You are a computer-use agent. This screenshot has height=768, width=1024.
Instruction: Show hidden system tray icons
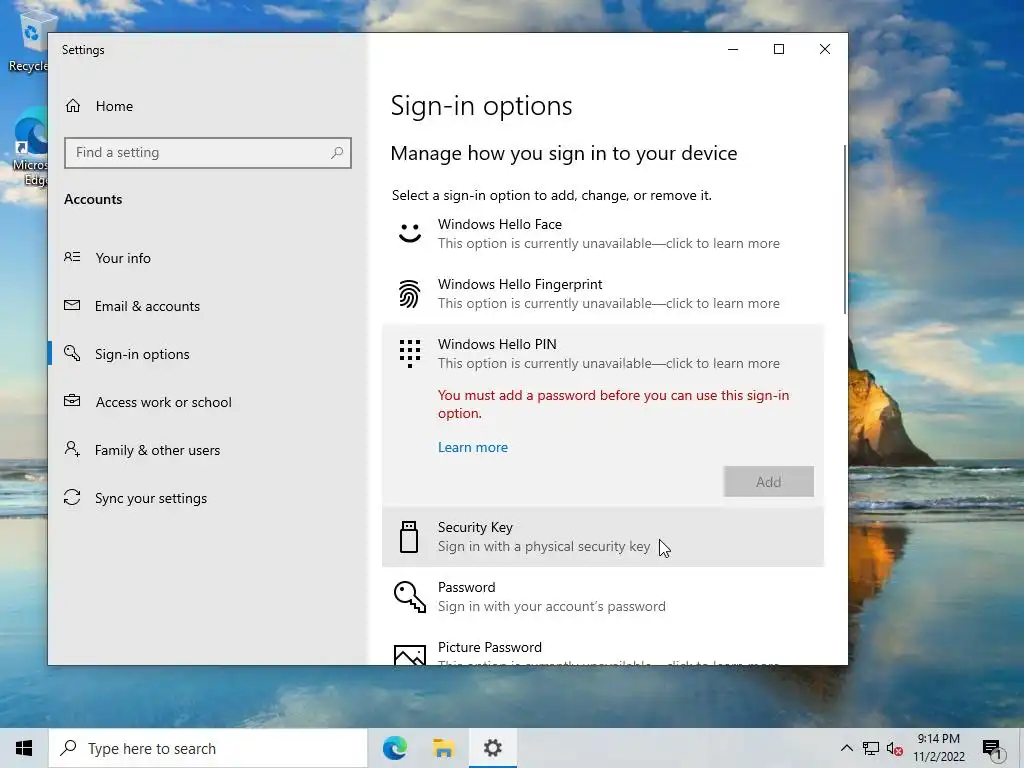tap(846, 748)
